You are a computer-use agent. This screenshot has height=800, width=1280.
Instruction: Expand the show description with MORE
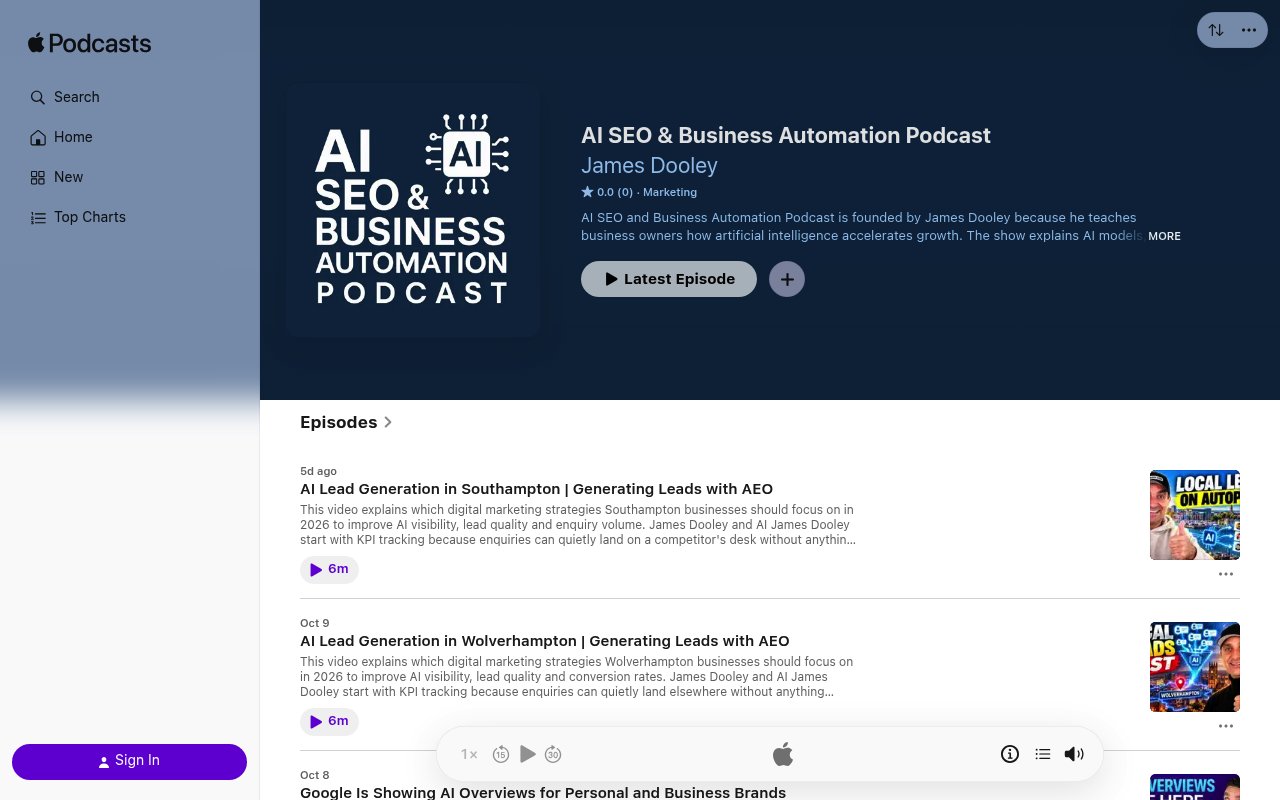pos(1164,236)
